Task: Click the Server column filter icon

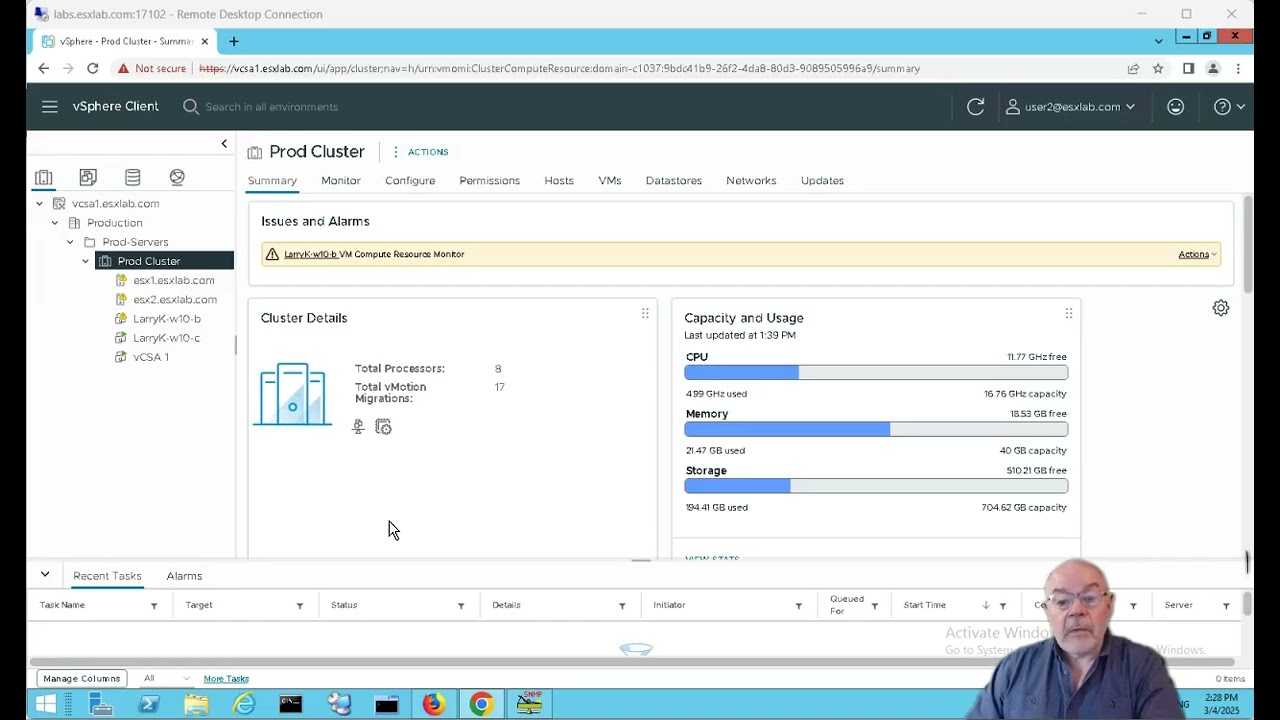Action: point(1226,606)
